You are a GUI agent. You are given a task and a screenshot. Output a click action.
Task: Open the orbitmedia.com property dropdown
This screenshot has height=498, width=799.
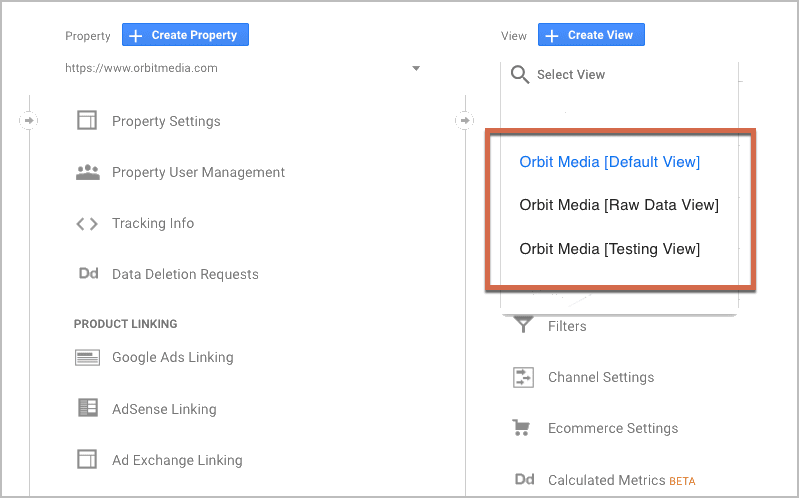coord(243,68)
